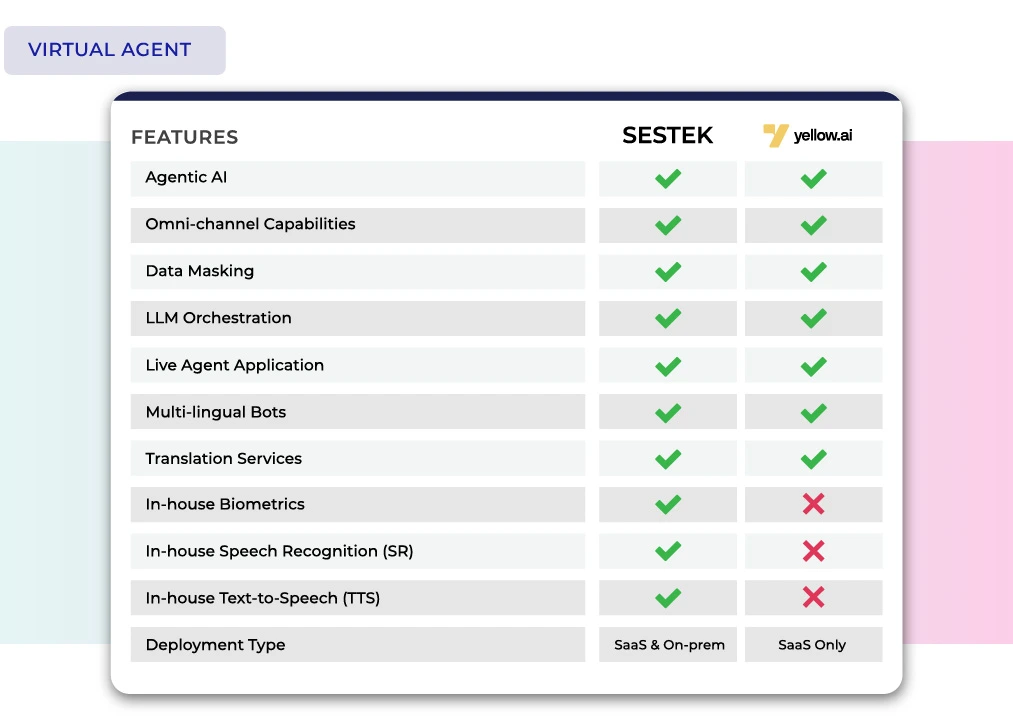The height and width of the screenshot is (720, 1013).
Task: Click SESTEK checkmark for LLM Orchestration
Action: click(668, 318)
